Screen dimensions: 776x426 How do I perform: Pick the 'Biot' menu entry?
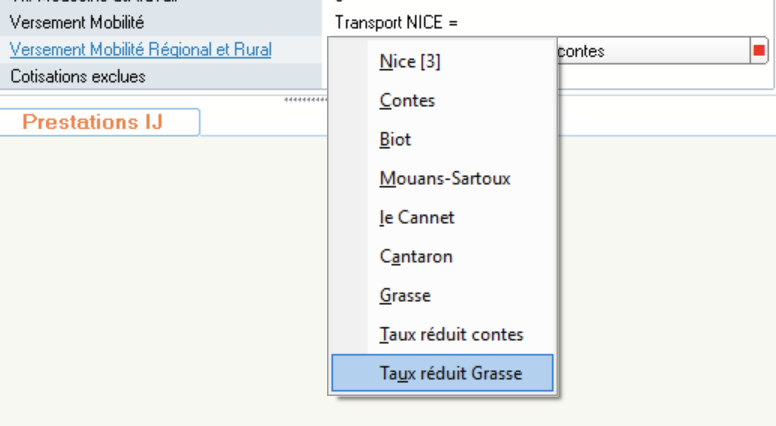click(x=395, y=140)
